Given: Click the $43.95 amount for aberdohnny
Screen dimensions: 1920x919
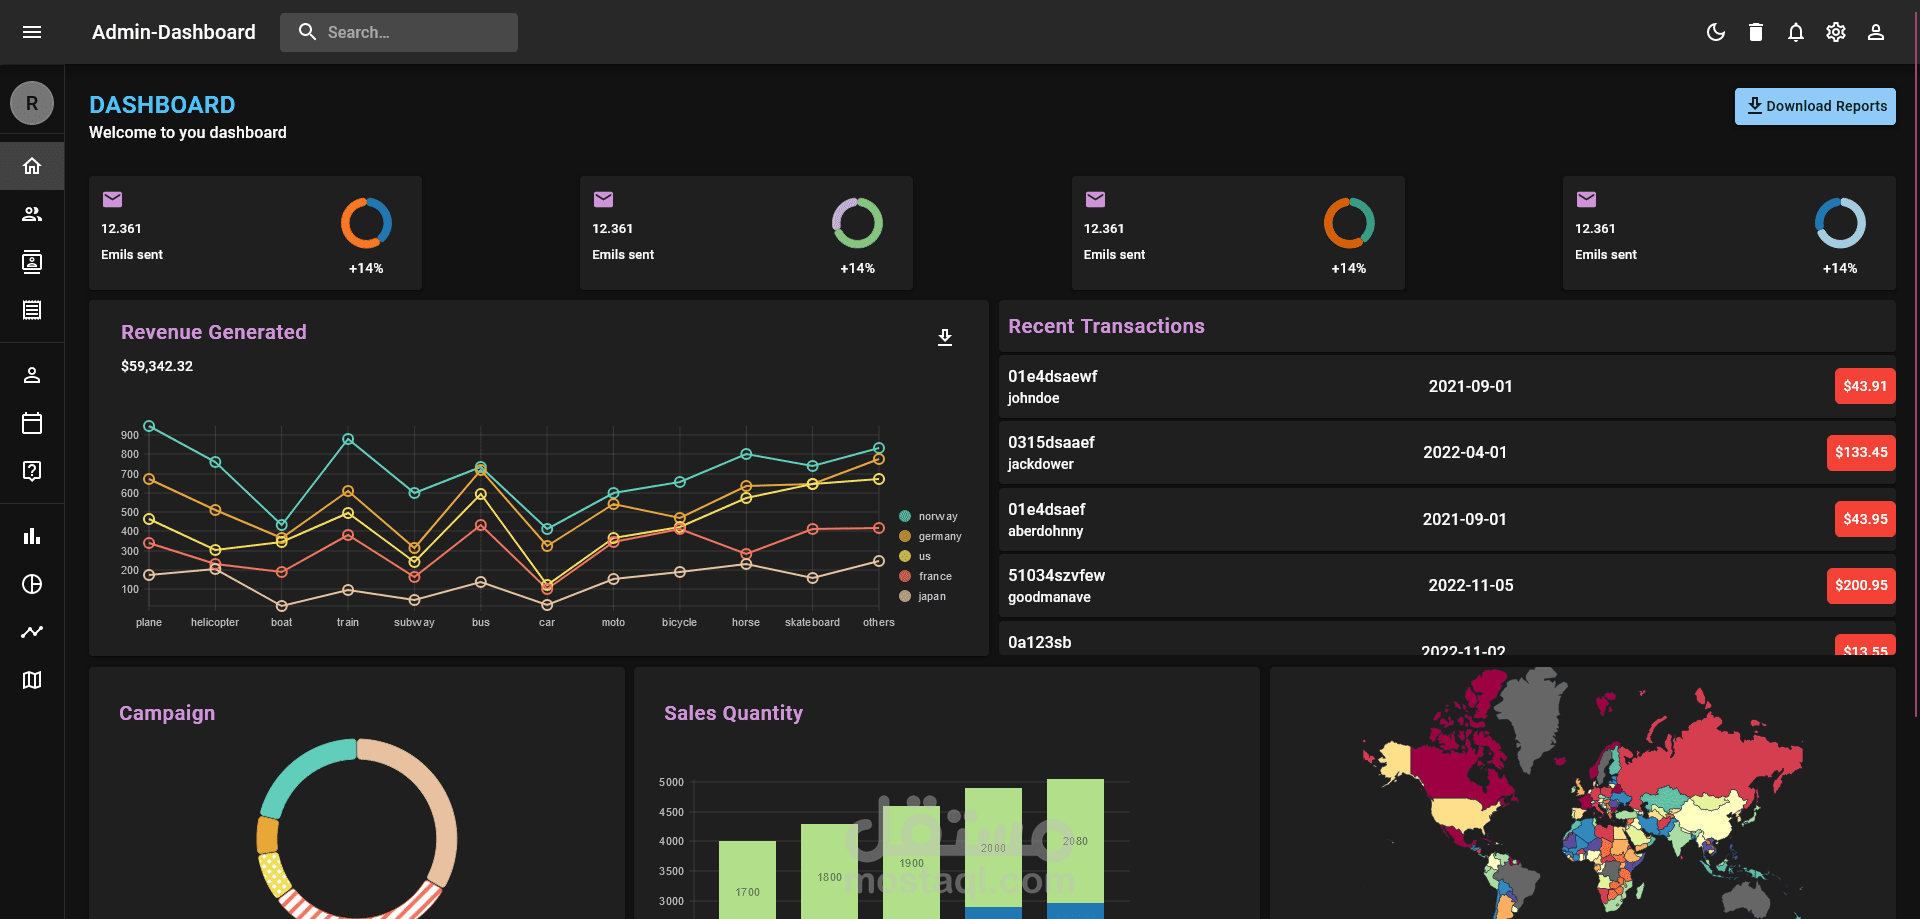Looking at the screenshot, I should tap(1865, 519).
